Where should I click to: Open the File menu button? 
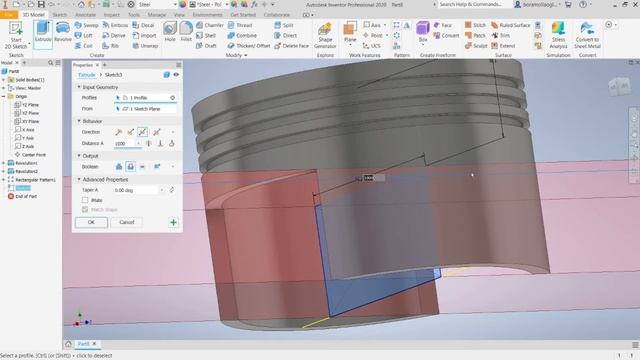pos(9,15)
